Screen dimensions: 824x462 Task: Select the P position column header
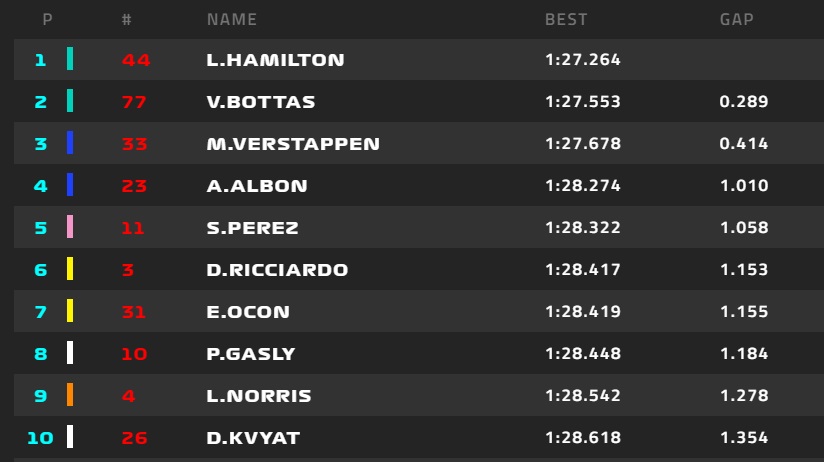click(47, 19)
